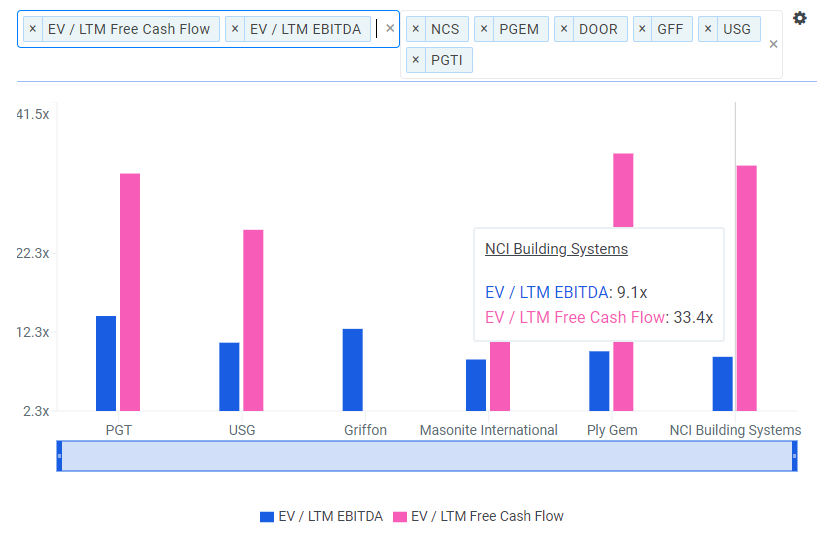
Task: Click PGT x-axis label
Action: 119,430
